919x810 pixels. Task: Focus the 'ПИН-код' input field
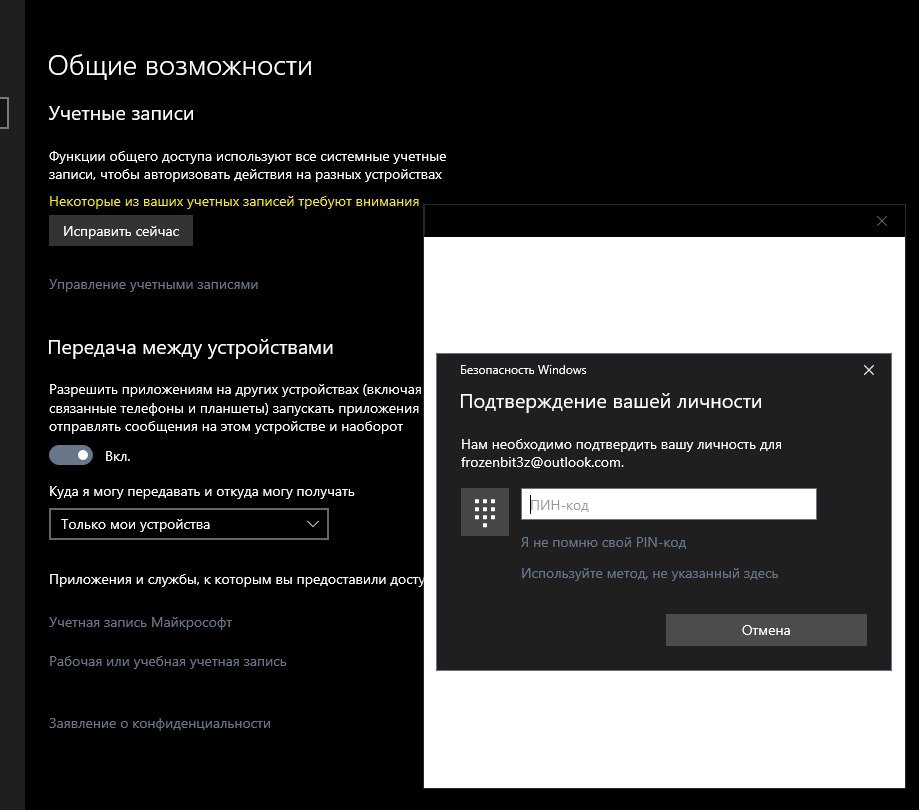pyautogui.click(x=669, y=504)
